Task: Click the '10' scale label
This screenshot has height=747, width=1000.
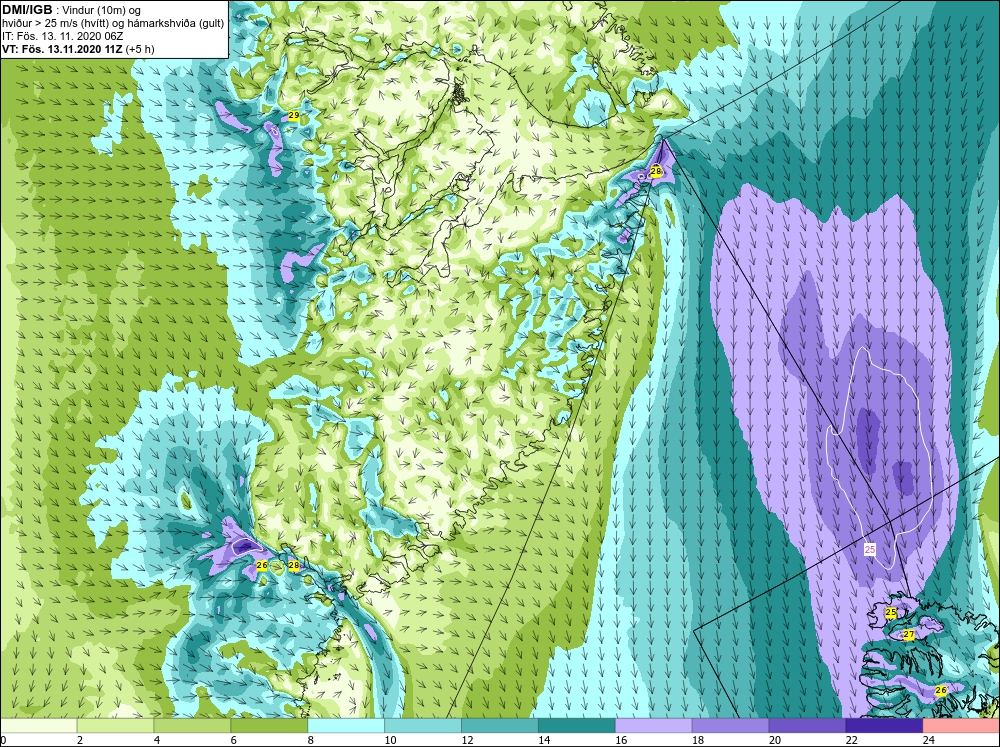Action: click(x=390, y=740)
